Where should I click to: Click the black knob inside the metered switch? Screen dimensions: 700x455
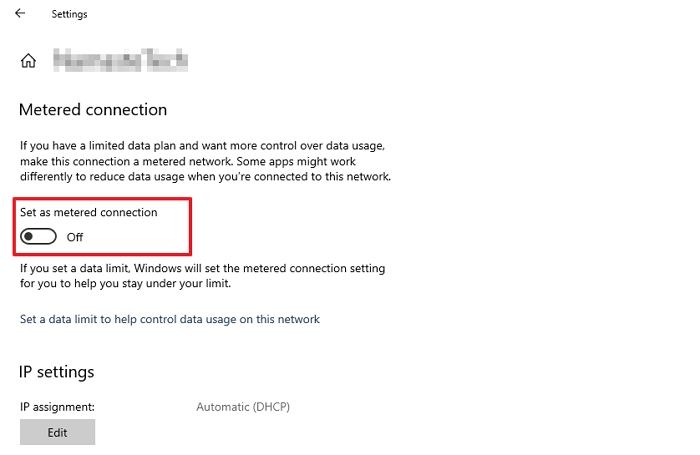30,237
